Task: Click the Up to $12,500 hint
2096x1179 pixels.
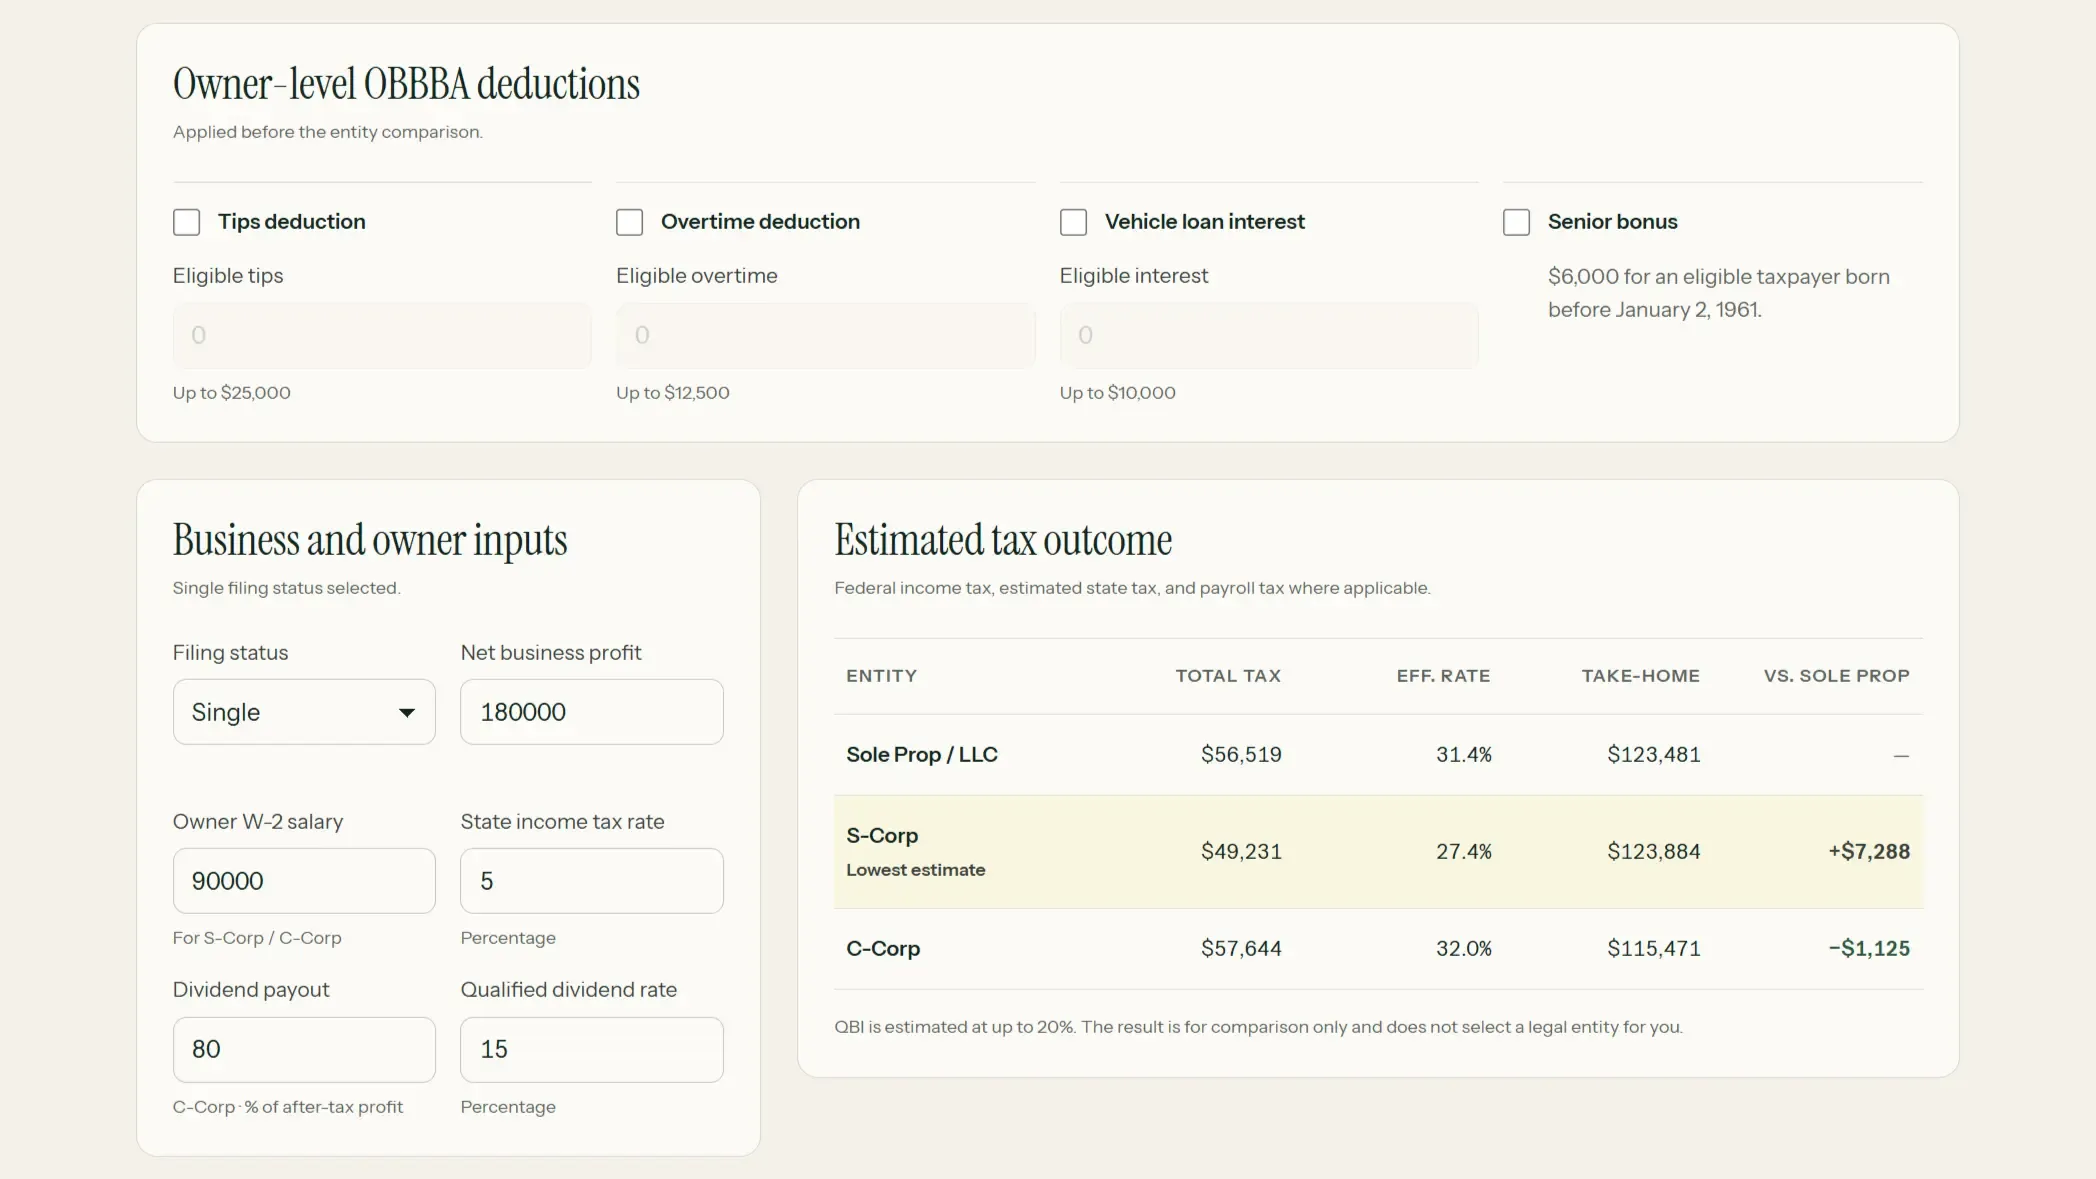Action: (x=673, y=393)
